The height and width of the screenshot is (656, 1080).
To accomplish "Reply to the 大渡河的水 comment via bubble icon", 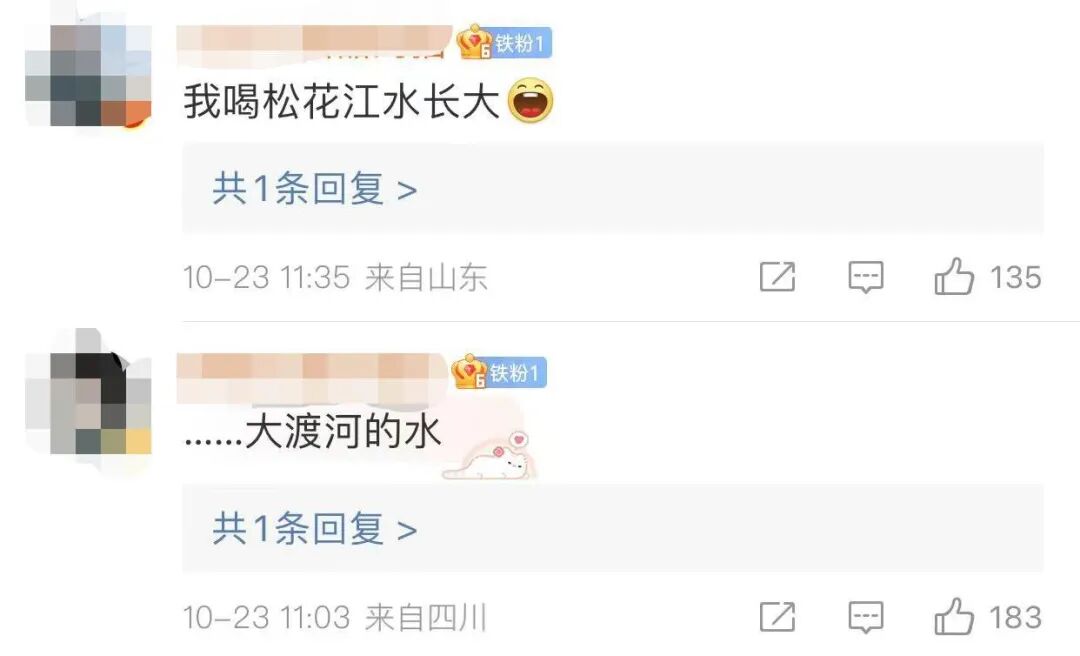I will click(x=866, y=617).
